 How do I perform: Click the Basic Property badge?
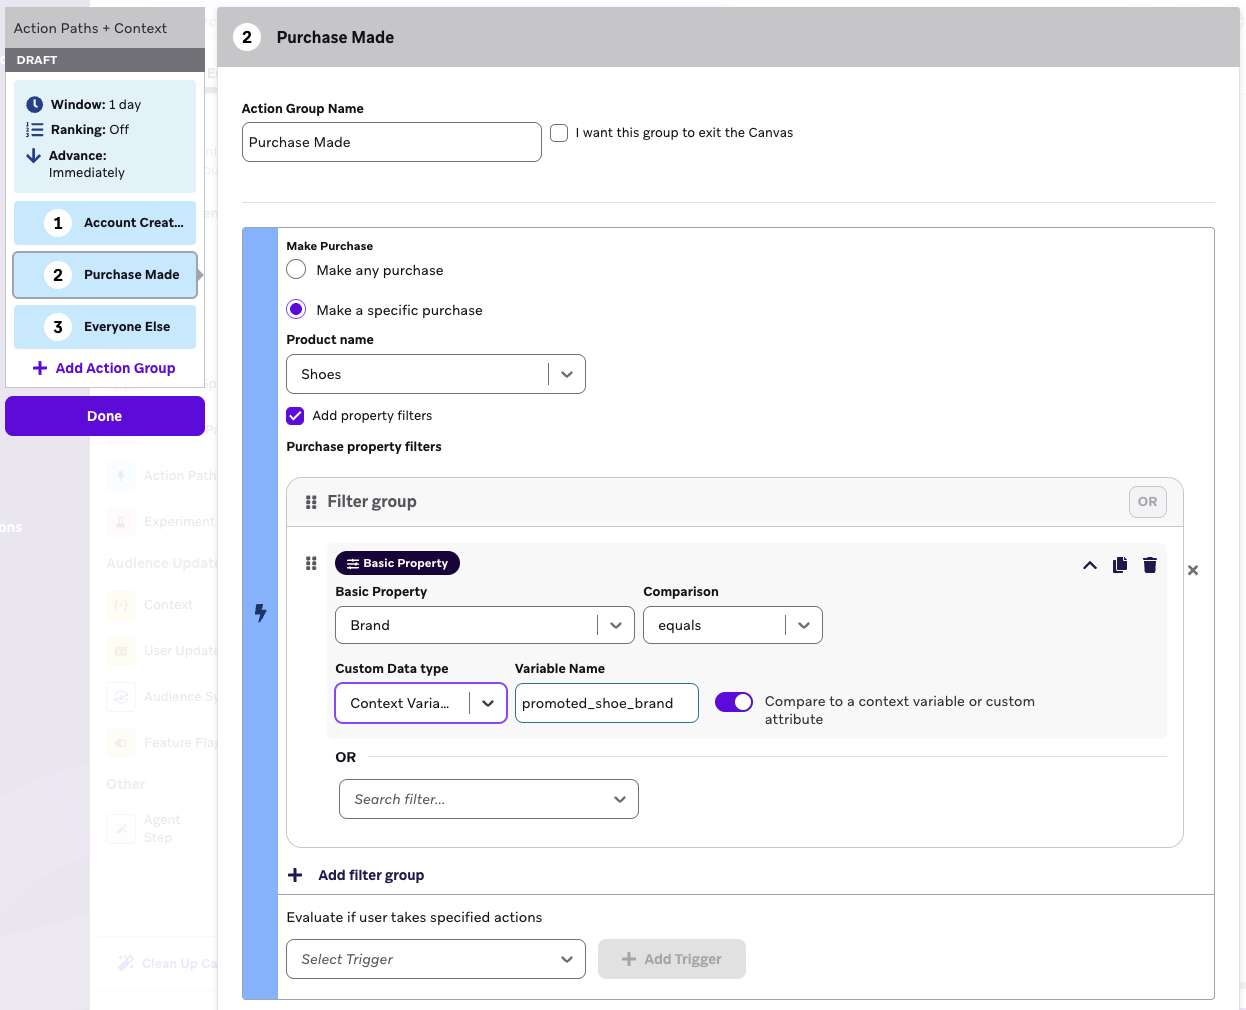[x=397, y=563]
